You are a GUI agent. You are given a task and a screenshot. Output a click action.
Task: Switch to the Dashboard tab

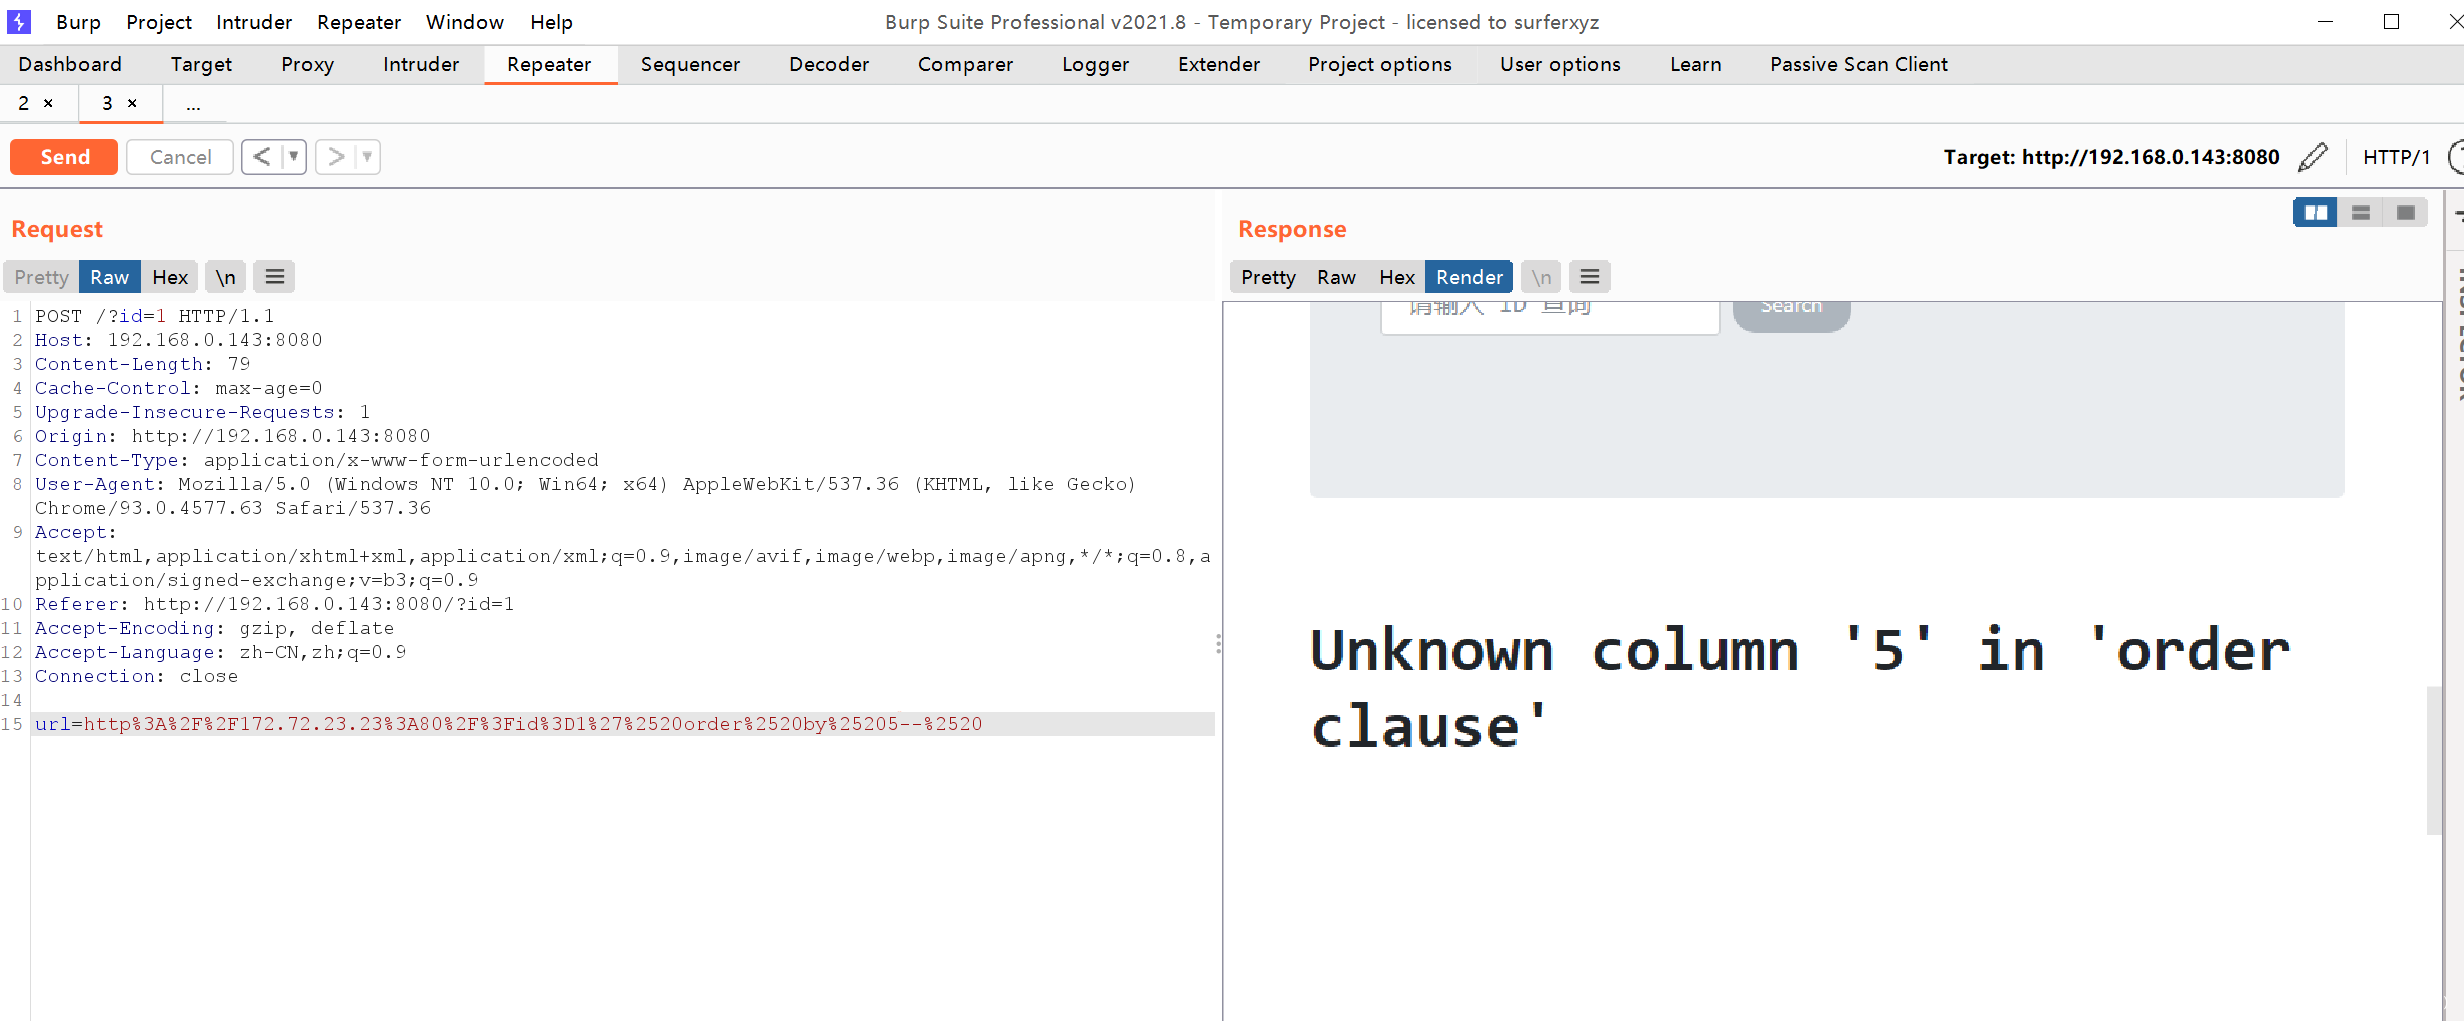tap(70, 64)
